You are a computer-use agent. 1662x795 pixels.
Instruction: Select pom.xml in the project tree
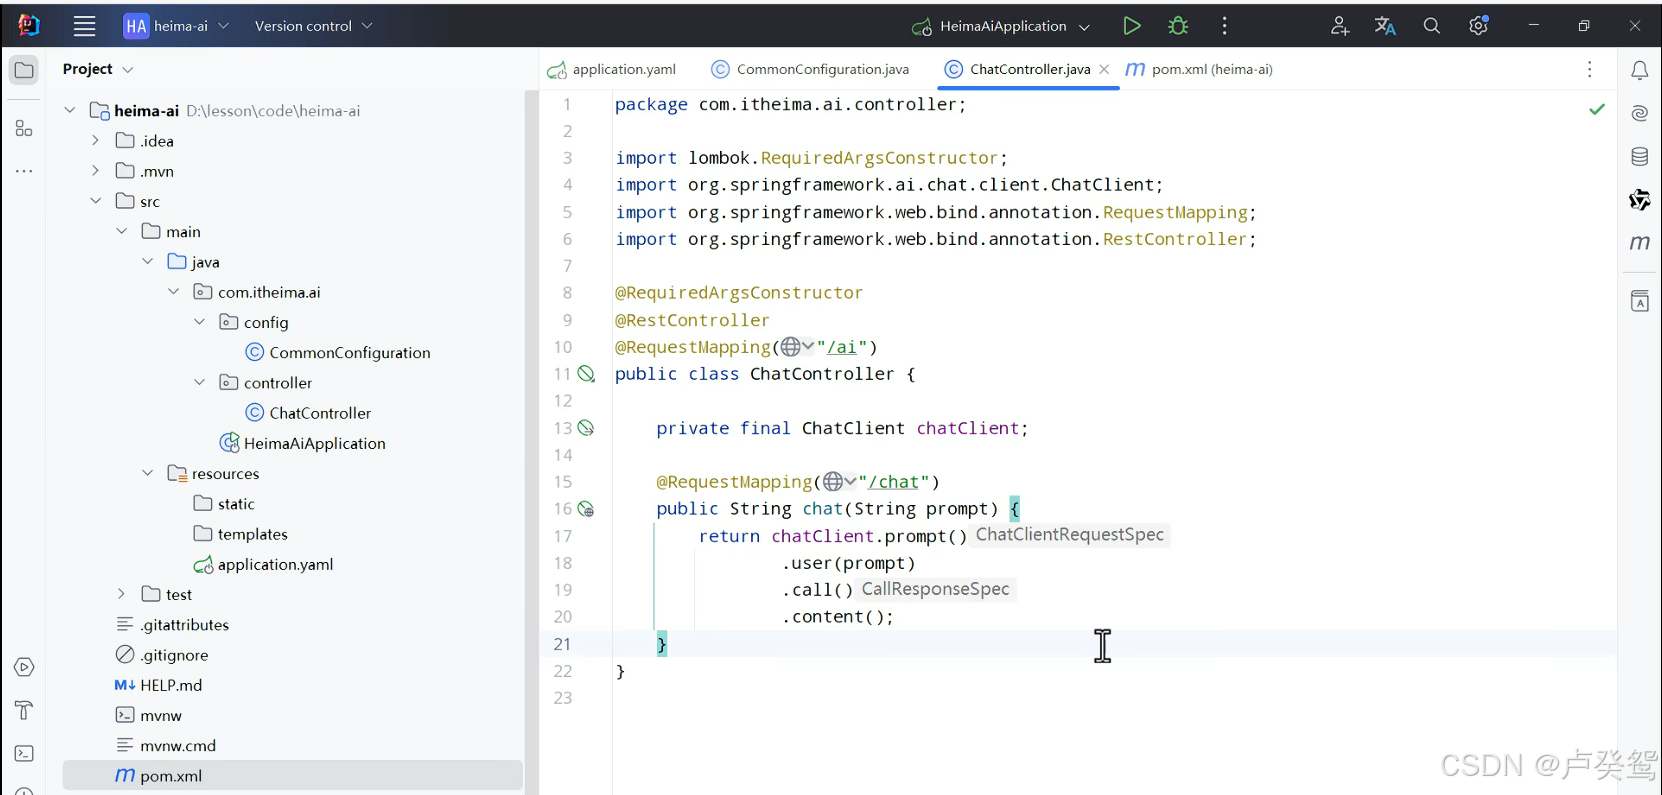292,775
